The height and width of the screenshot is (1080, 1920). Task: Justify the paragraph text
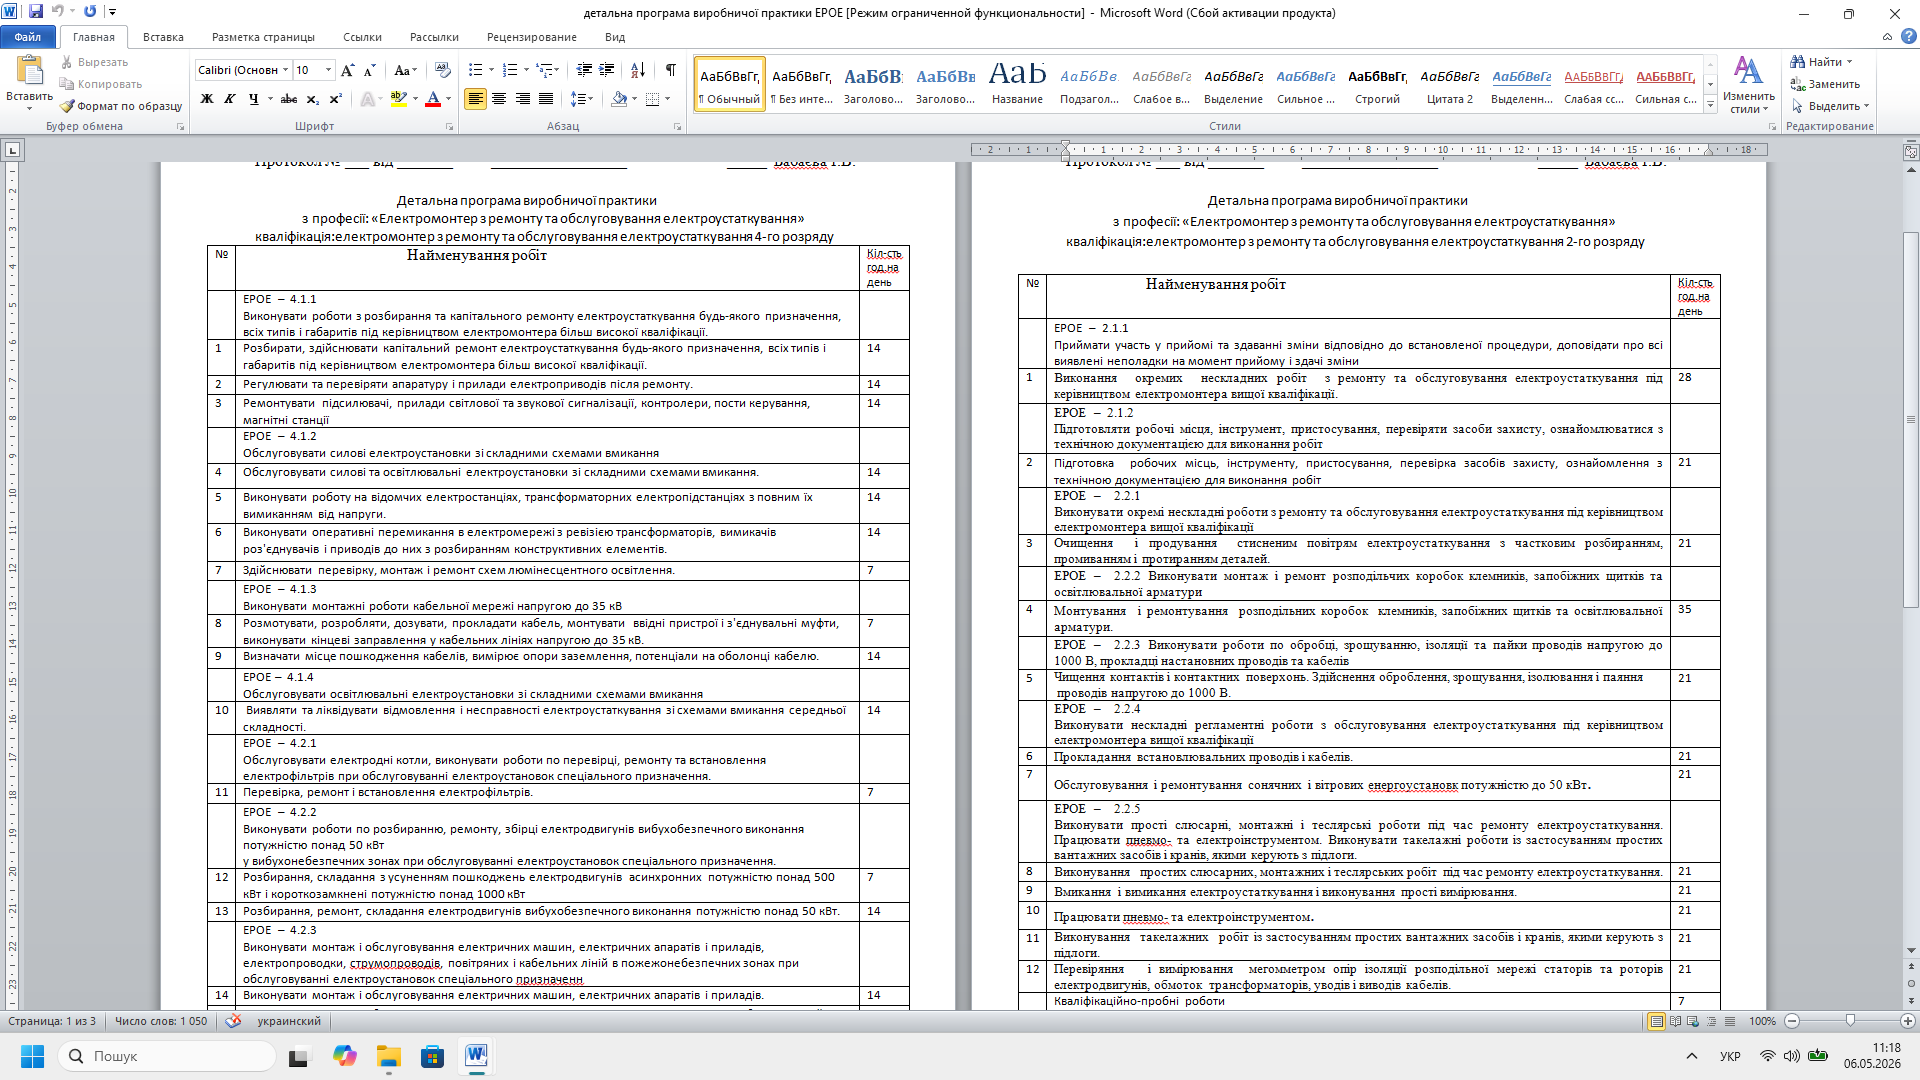[x=545, y=99]
